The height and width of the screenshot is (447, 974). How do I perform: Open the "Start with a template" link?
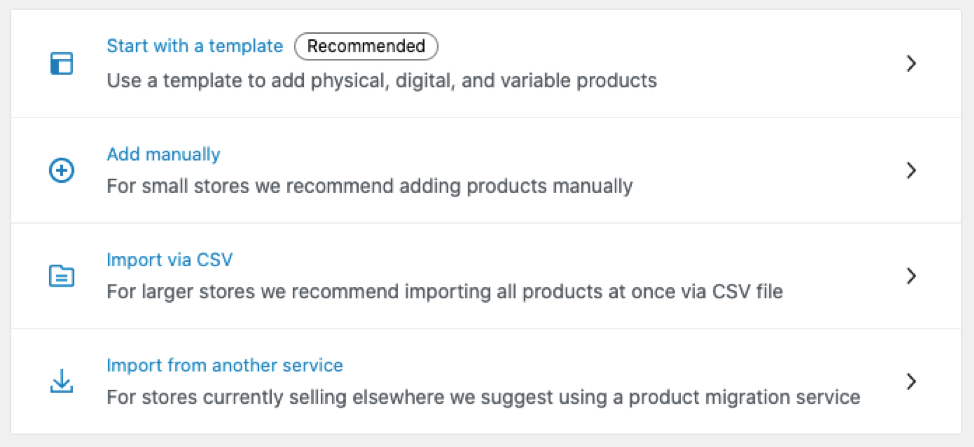click(195, 46)
